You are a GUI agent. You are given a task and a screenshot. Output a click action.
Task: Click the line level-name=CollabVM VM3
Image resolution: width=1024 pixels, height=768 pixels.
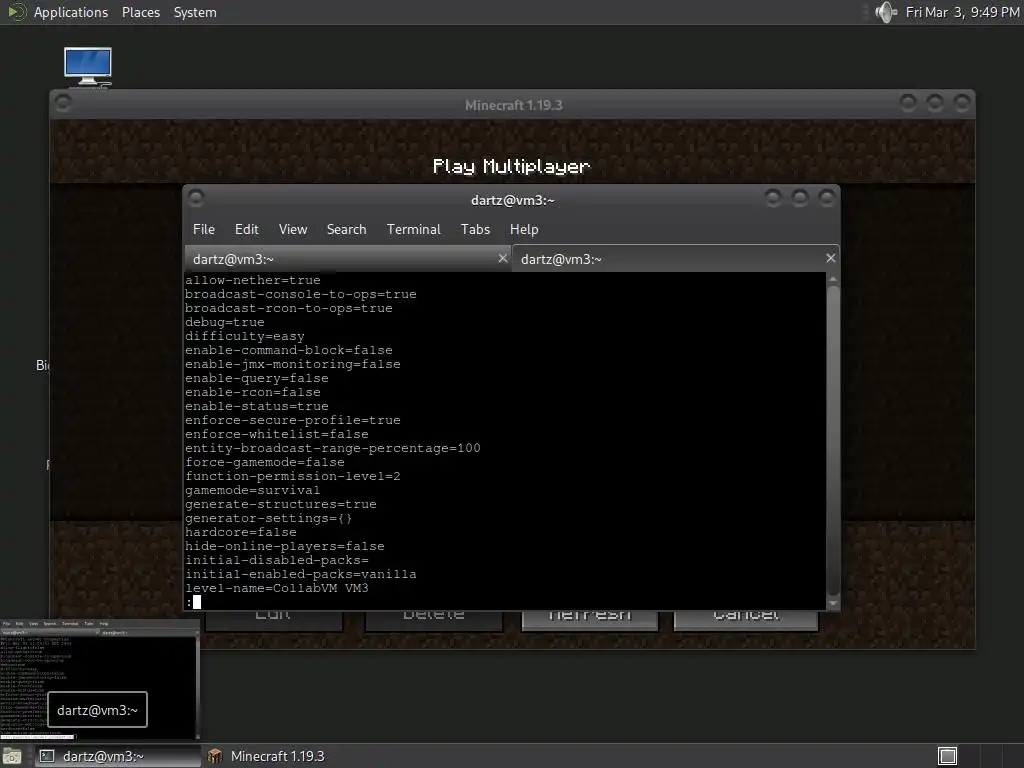(x=277, y=588)
